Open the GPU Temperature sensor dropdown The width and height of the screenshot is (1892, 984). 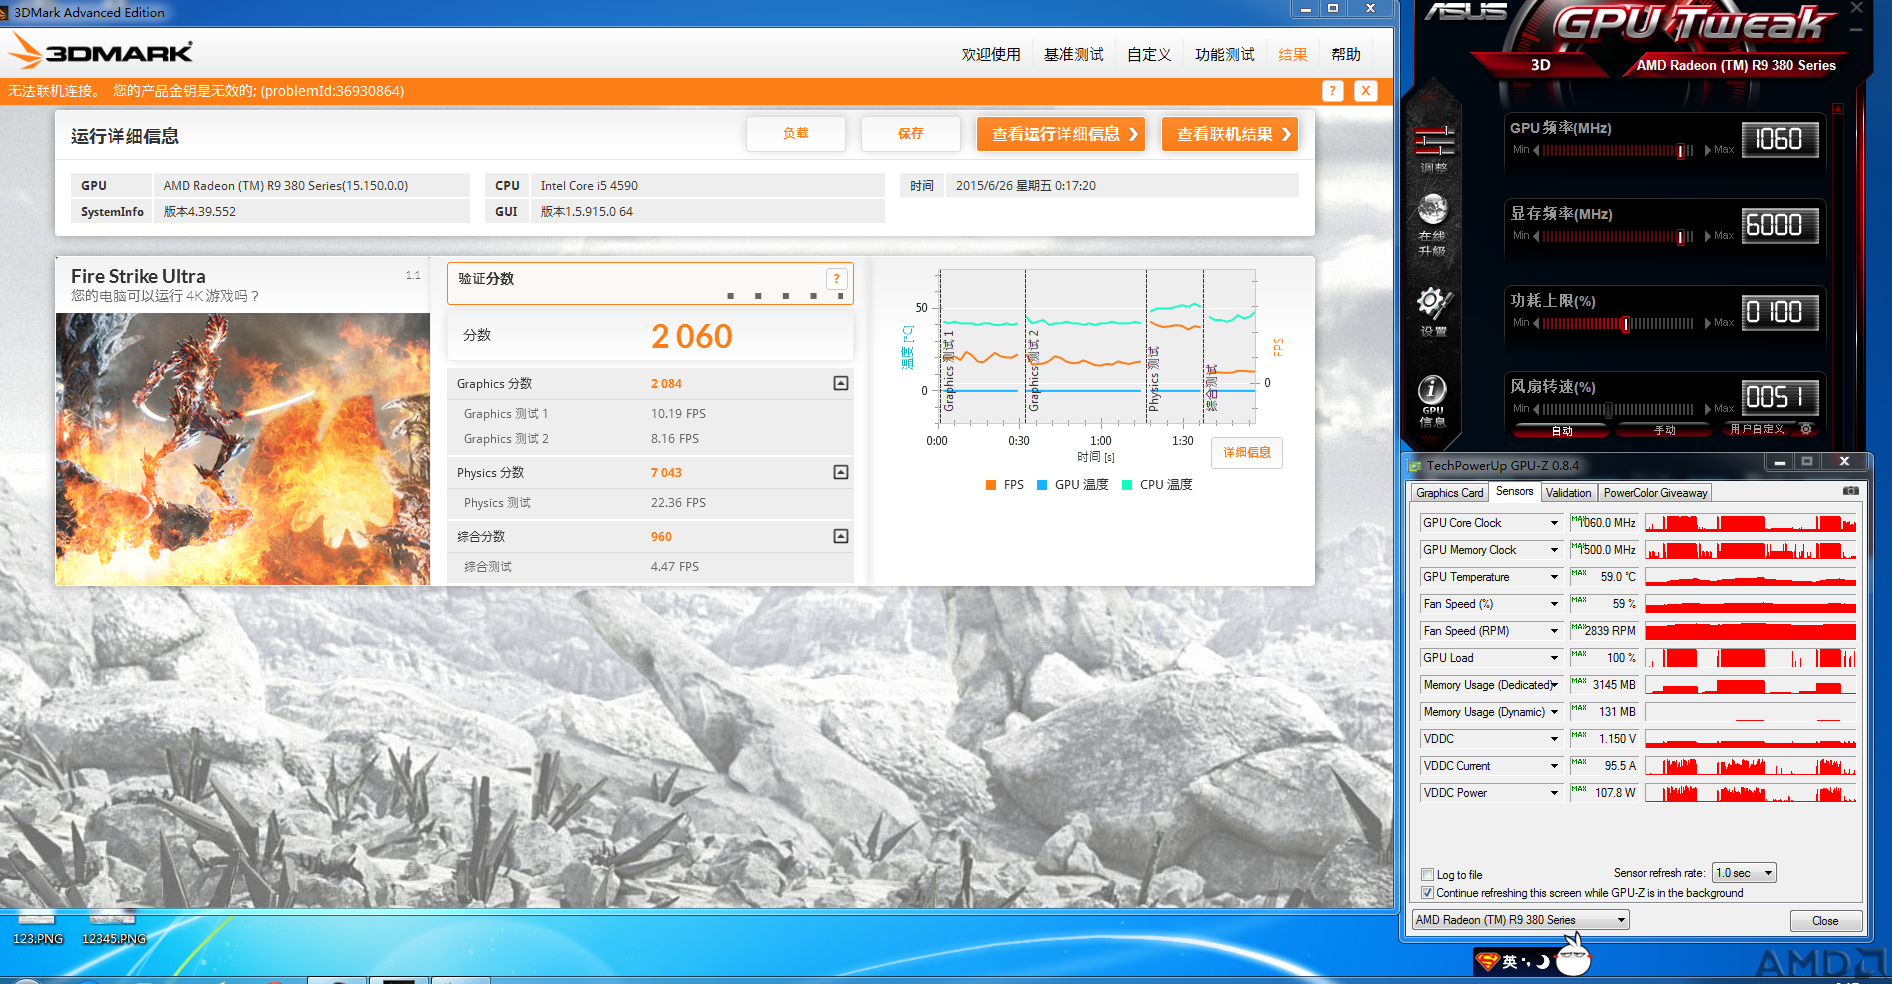click(1554, 577)
